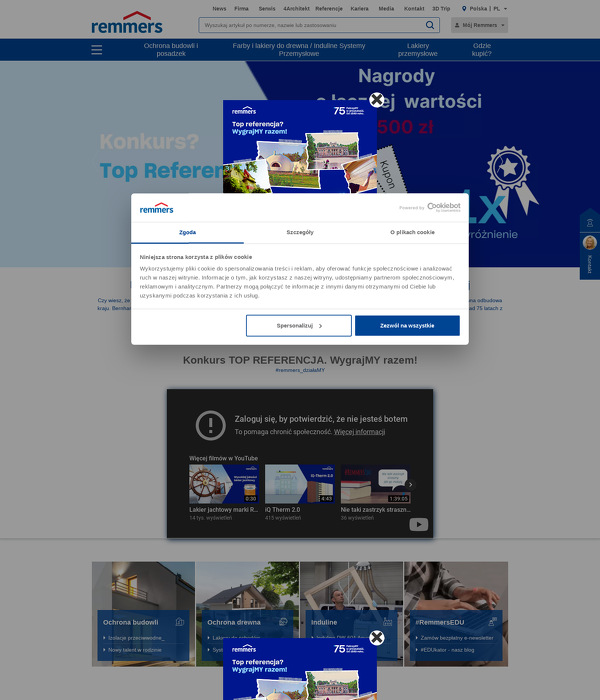Click the Induline factory icon
This screenshot has height=700, width=600.
[x=387, y=621]
